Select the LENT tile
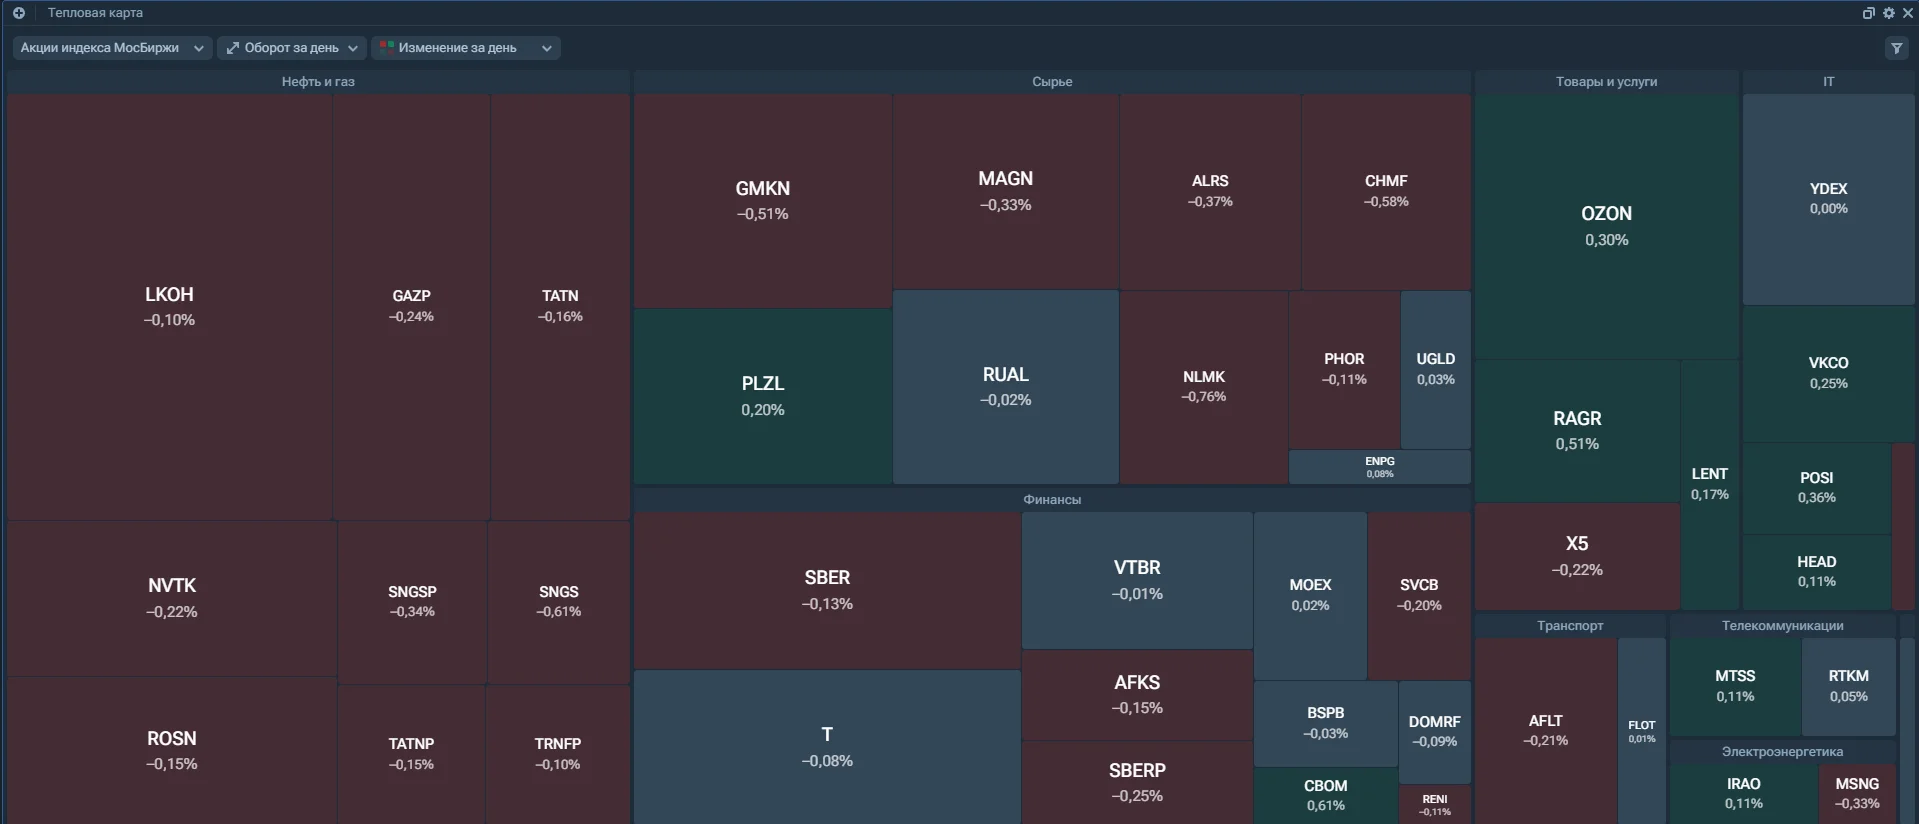Screen dimensions: 1919x824 click(x=1710, y=484)
